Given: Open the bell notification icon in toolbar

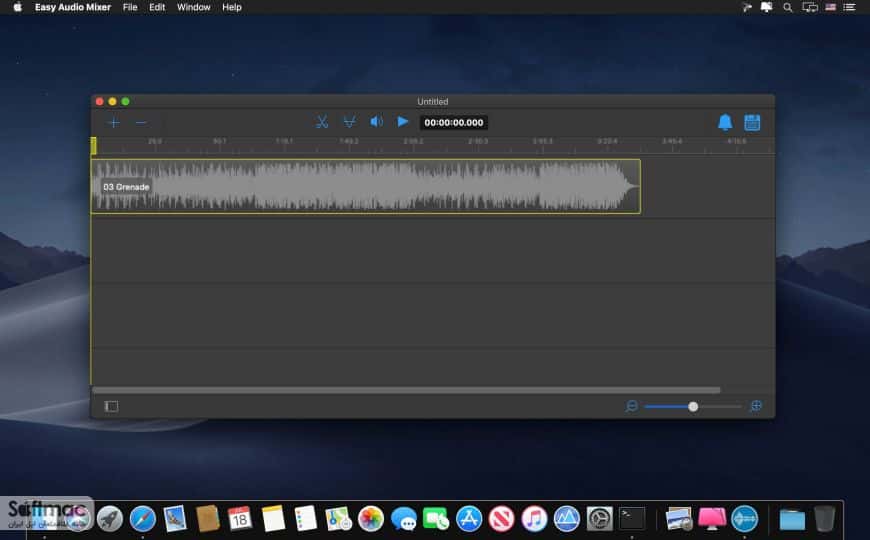Looking at the screenshot, I should click(x=725, y=122).
